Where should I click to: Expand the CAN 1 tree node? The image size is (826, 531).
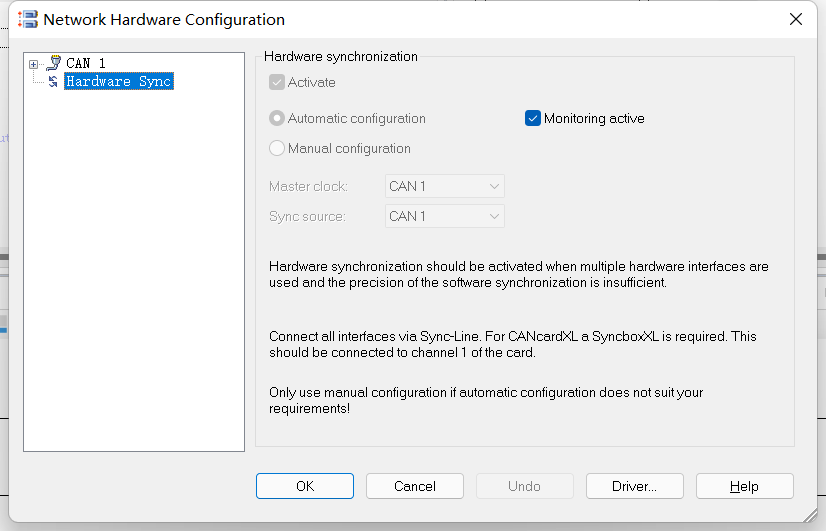coord(33,64)
